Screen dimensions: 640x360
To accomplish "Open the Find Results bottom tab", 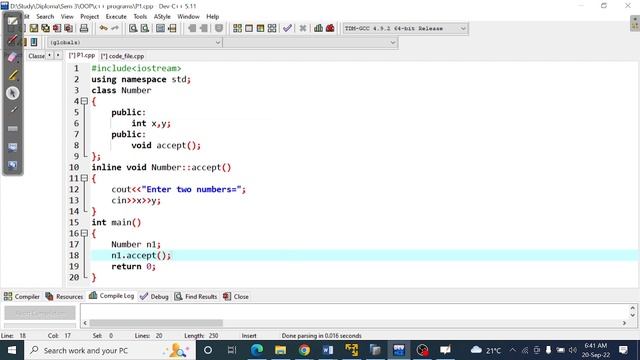I will point(196,296).
